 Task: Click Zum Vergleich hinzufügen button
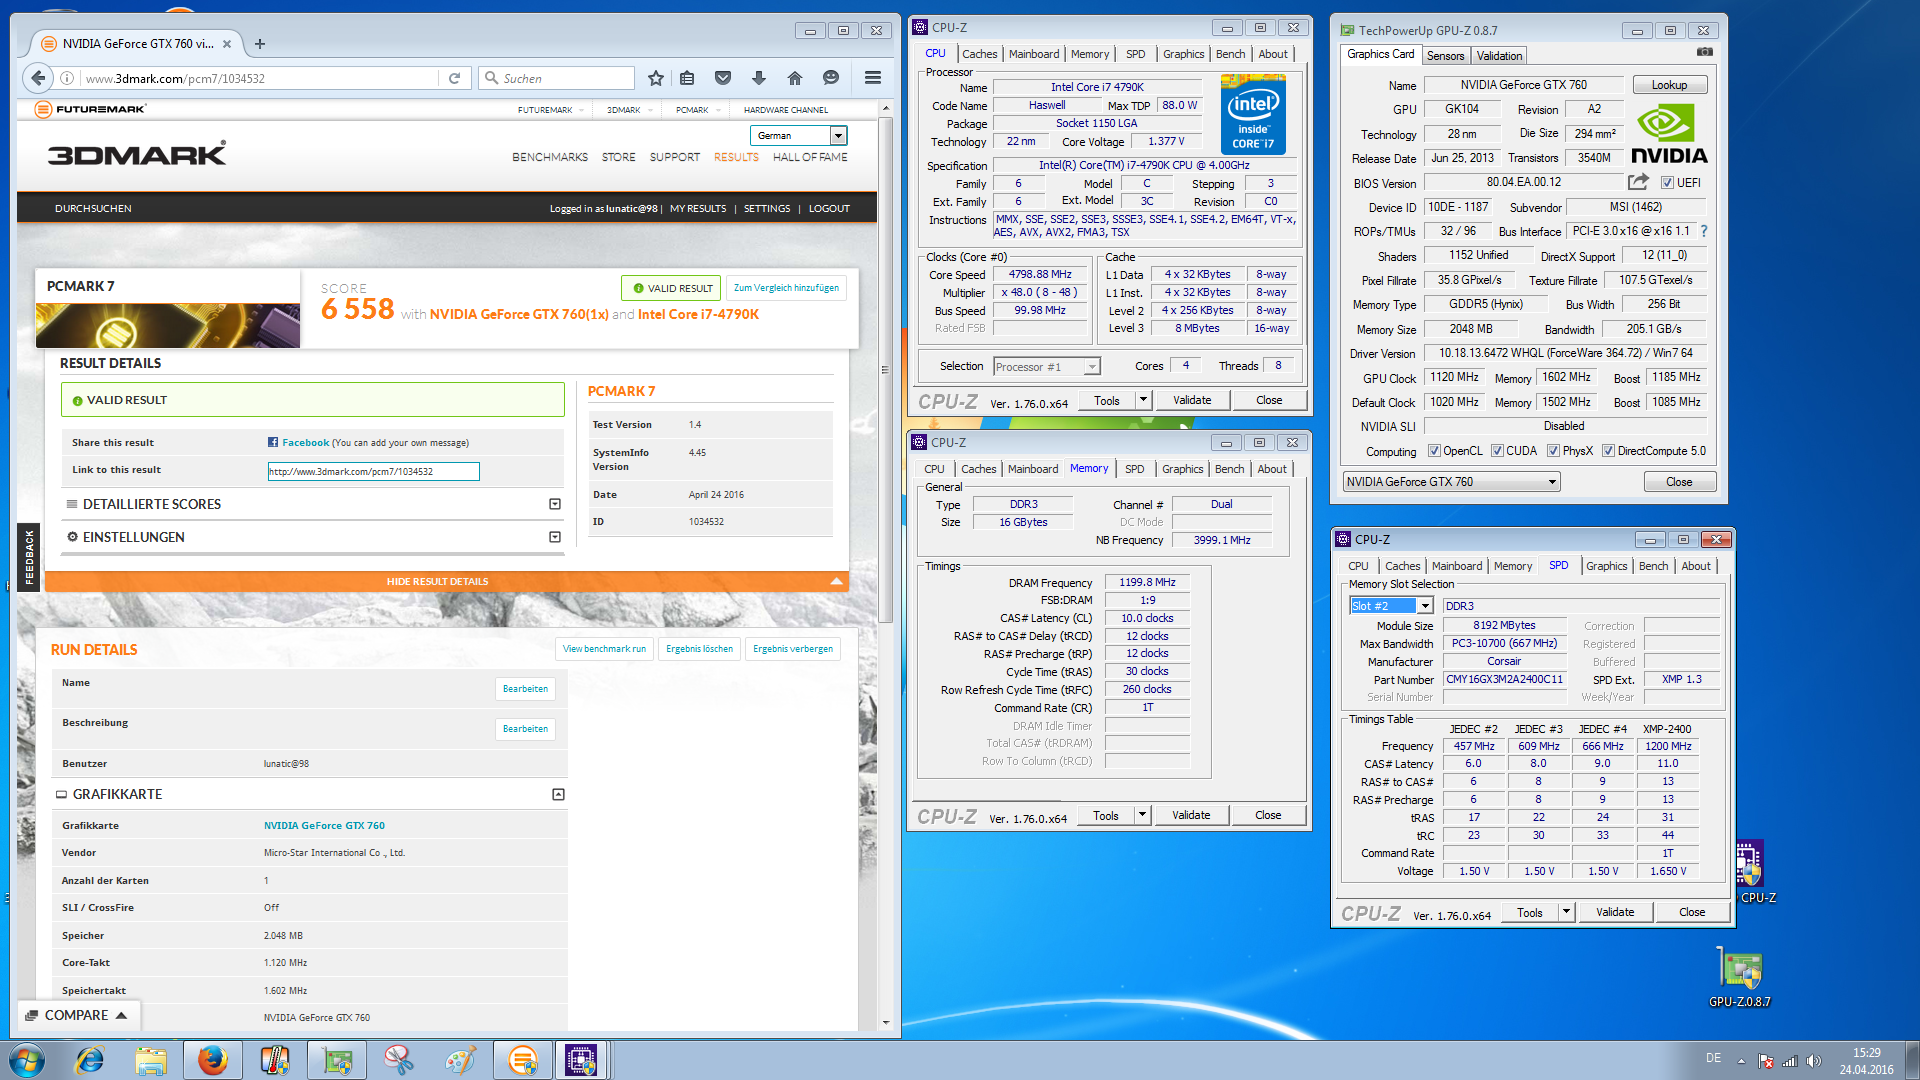[786, 288]
